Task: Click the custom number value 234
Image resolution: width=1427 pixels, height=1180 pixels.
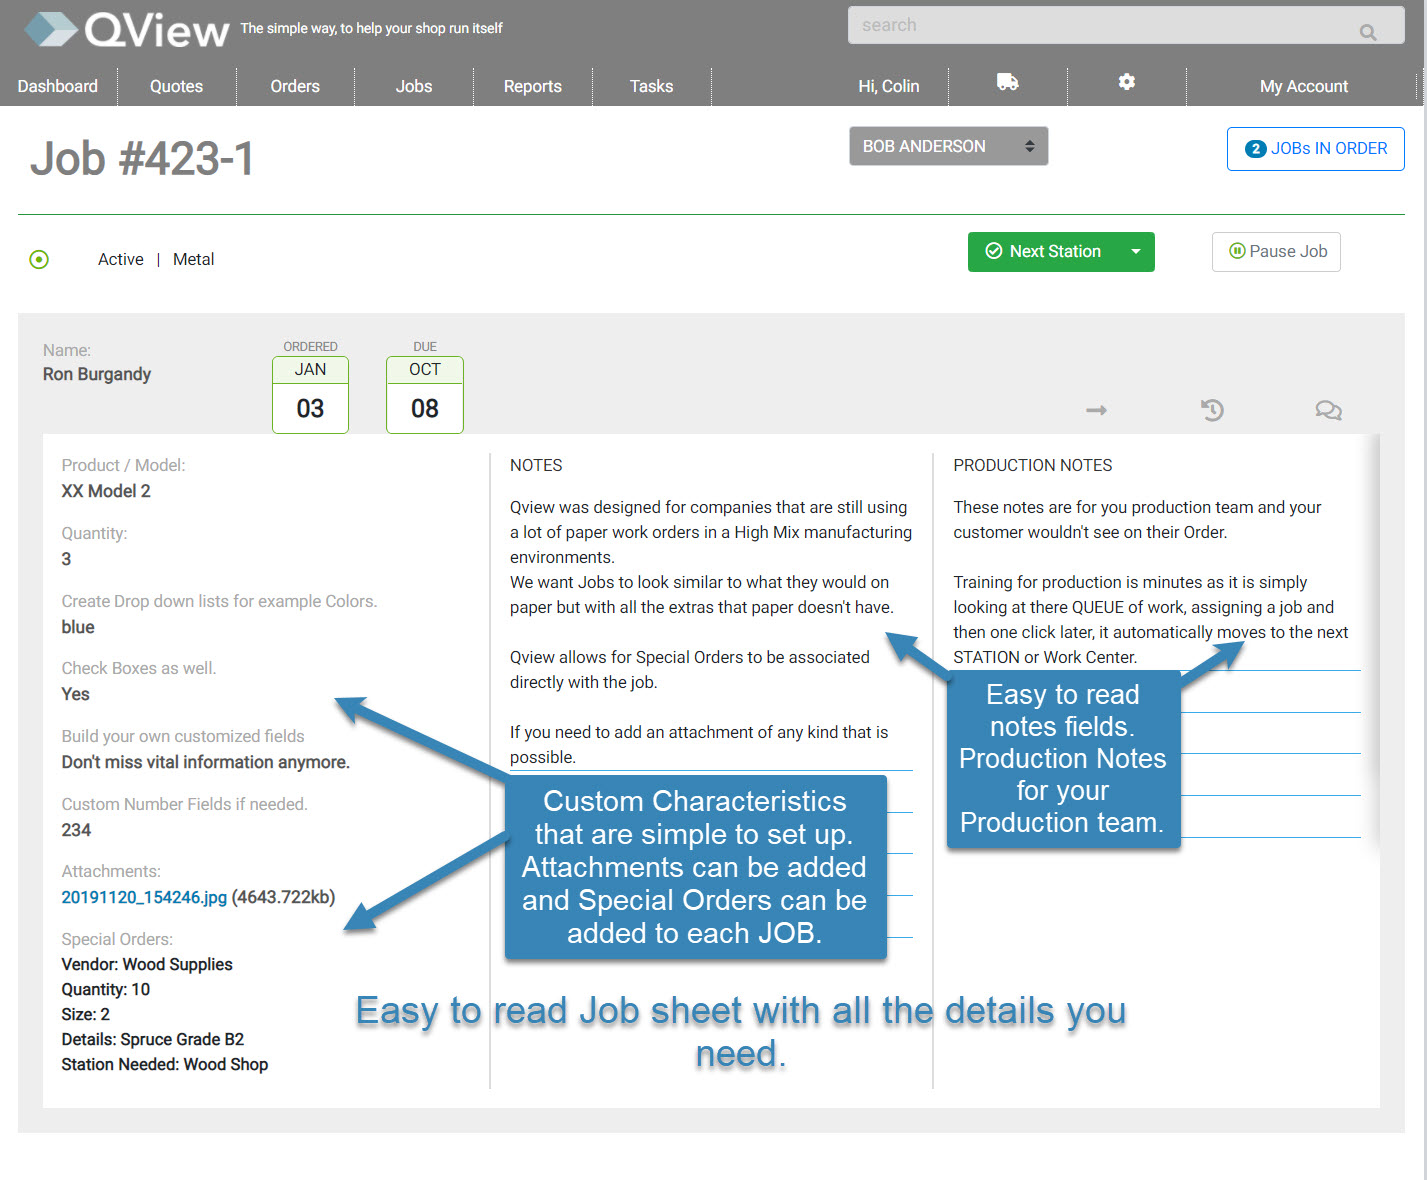Action: coord(76,830)
